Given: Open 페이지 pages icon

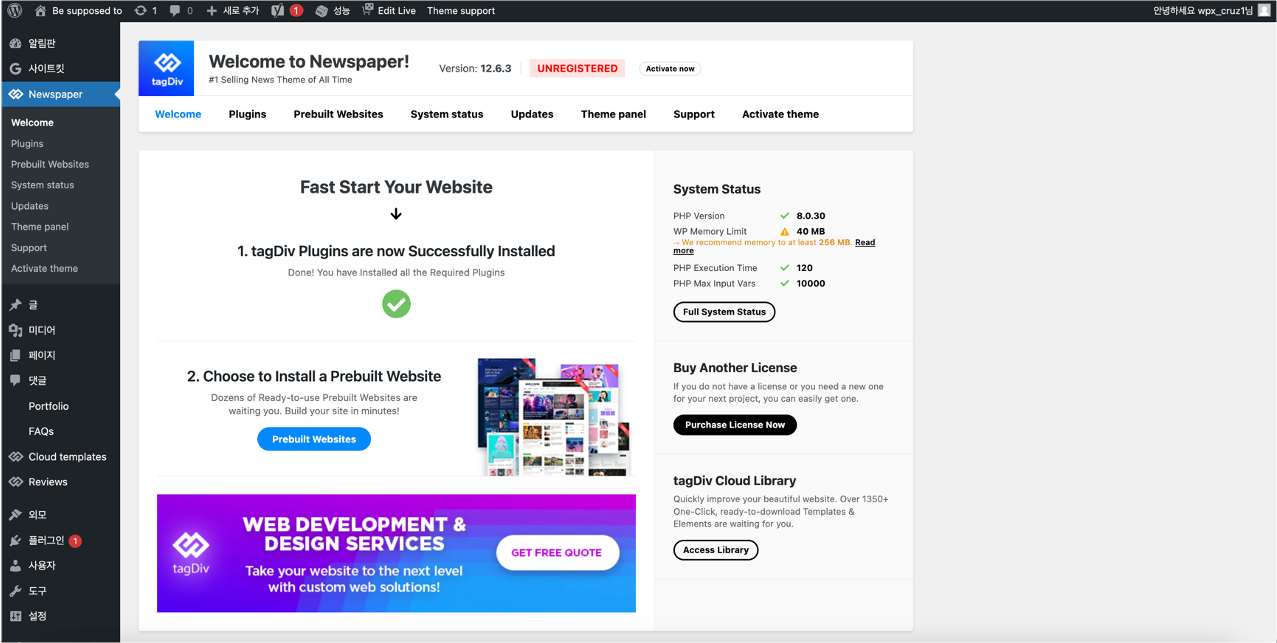Looking at the screenshot, I should [15, 355].
